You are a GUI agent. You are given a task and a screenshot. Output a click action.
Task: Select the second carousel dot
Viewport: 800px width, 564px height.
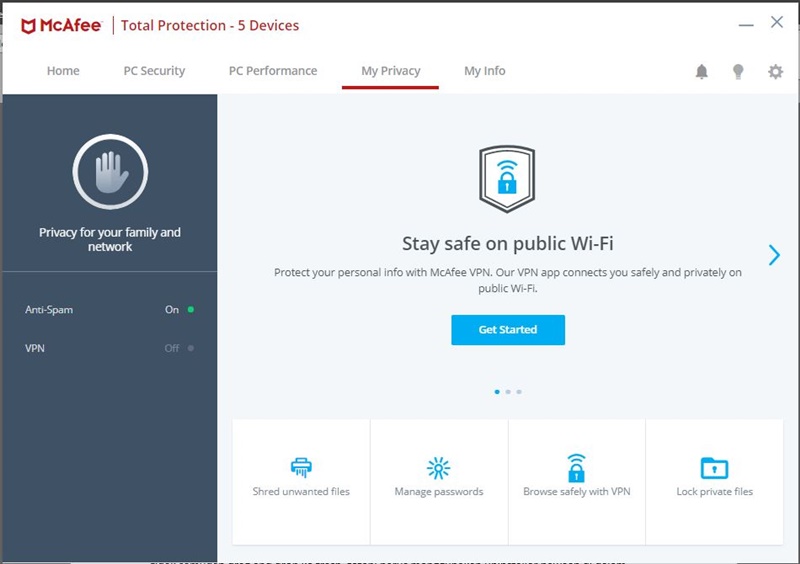click(x=508, y=392)
